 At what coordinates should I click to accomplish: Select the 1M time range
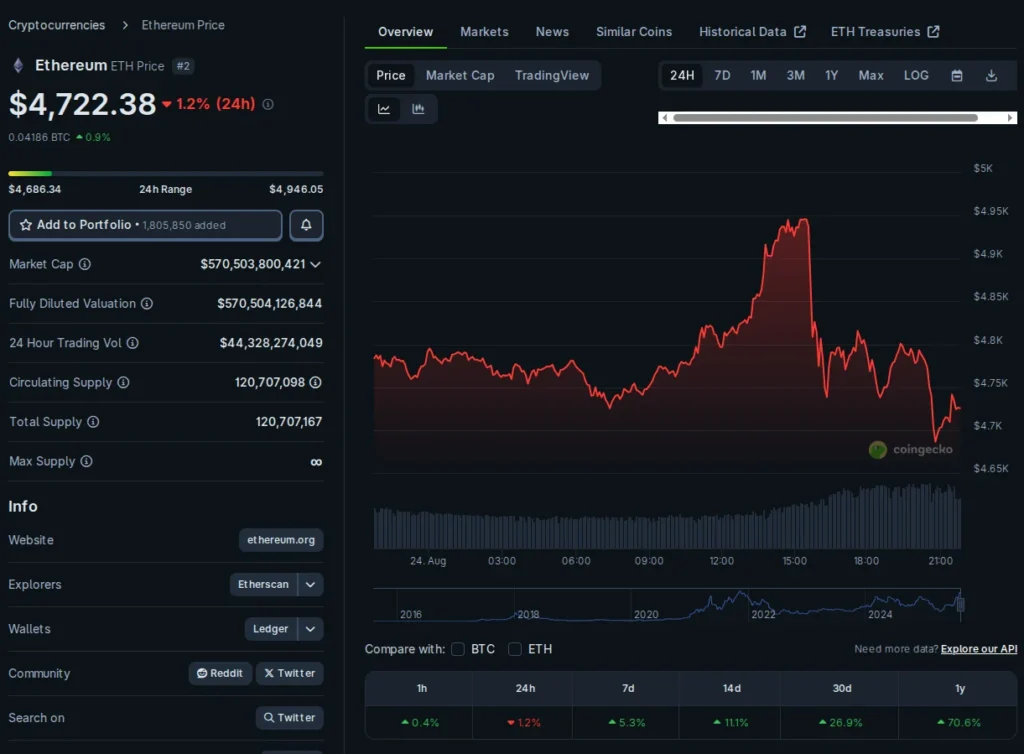point(758,76)
